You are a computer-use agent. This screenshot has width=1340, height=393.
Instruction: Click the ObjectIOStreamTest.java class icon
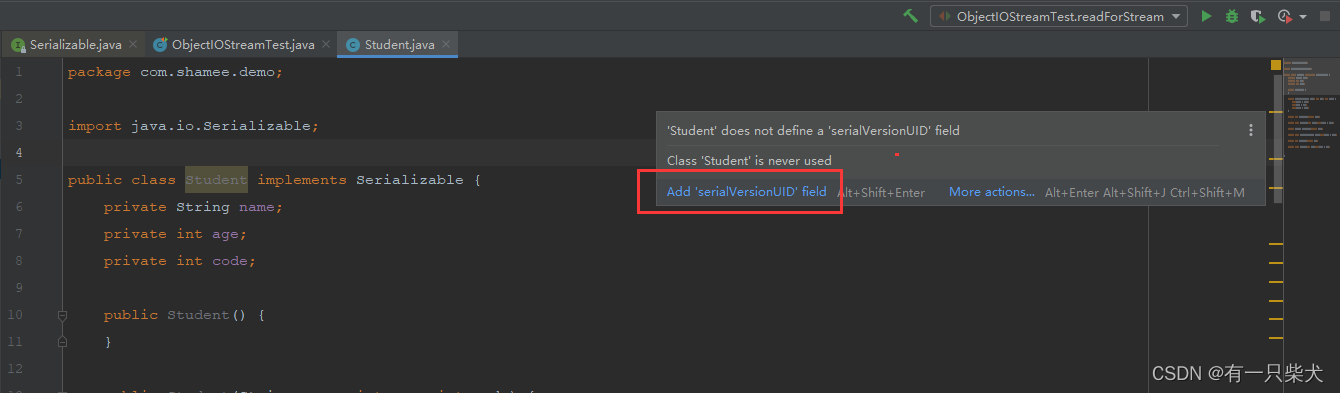160,45
